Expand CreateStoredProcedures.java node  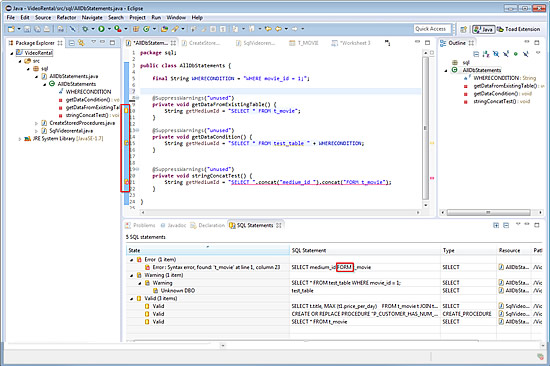[x=36, y=123]
